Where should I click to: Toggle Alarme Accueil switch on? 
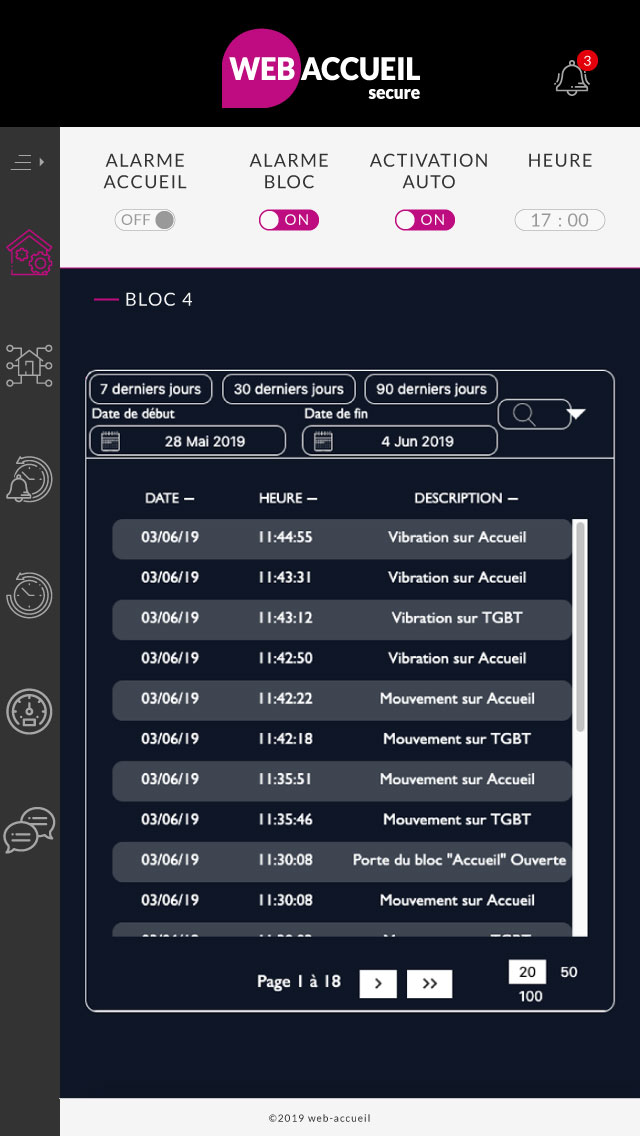pyautogui.click(x=145, y=220)
